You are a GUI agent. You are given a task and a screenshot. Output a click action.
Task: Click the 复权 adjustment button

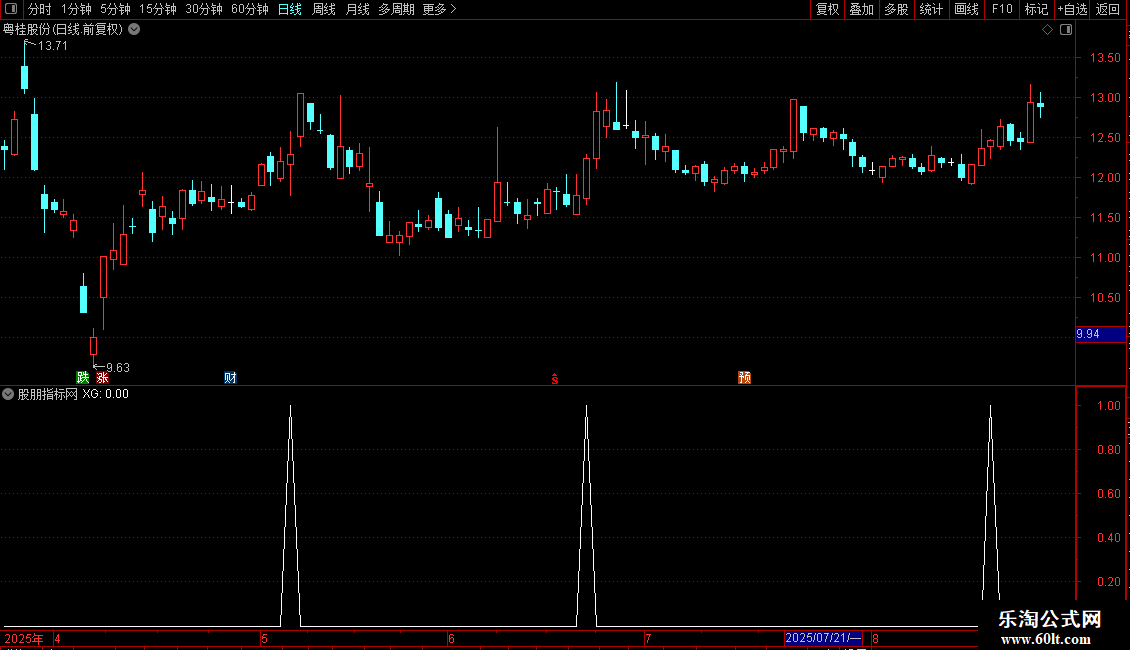click(827, 9)
